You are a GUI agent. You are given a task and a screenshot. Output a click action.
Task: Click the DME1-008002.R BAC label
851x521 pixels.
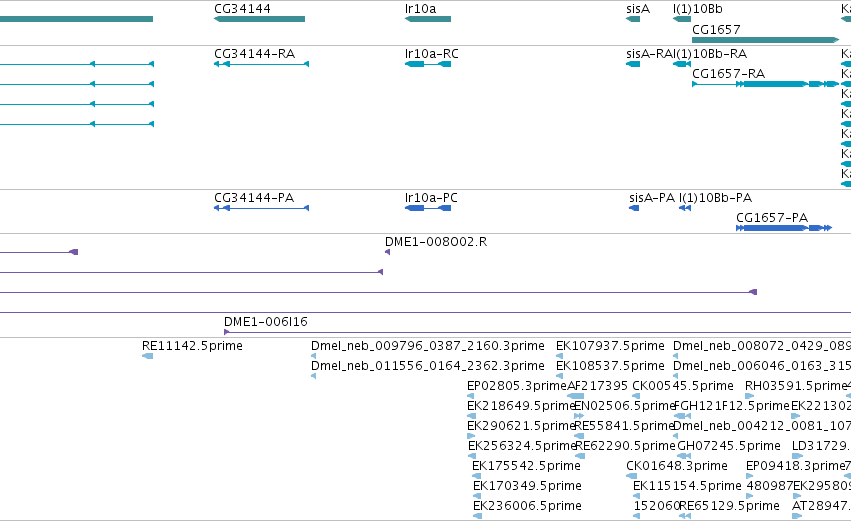click(436, 242)
